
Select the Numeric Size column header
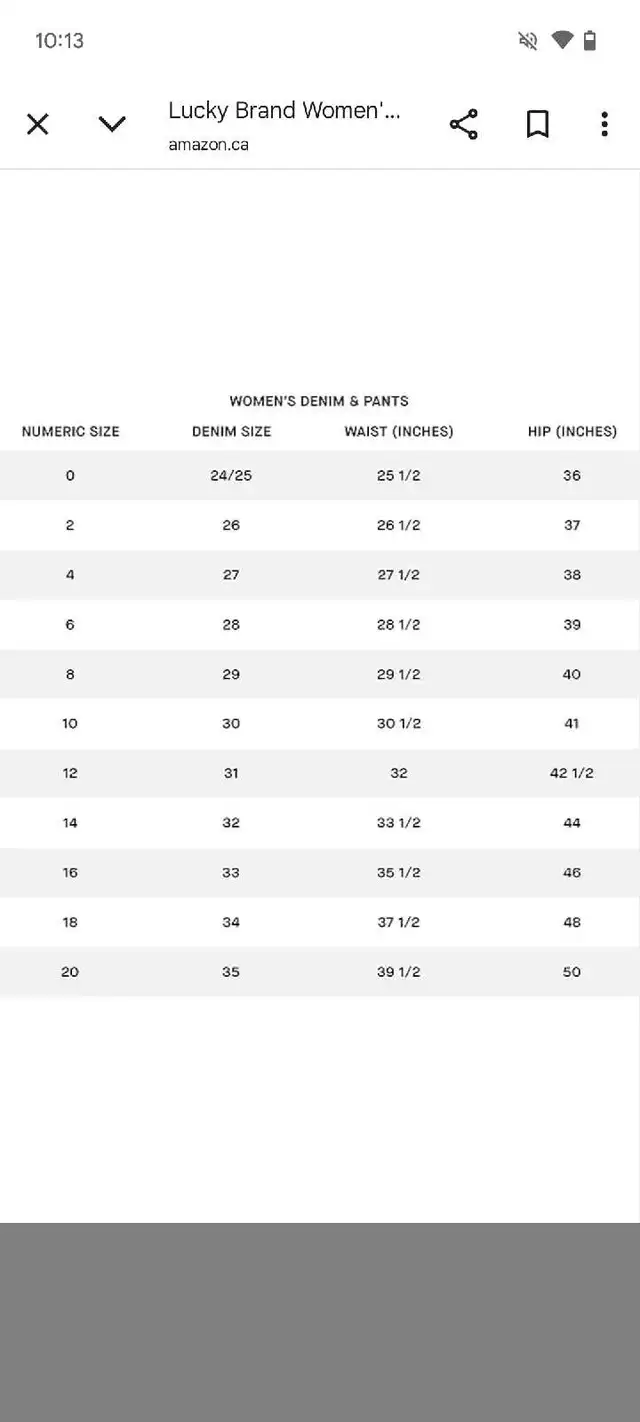[70, 432]
